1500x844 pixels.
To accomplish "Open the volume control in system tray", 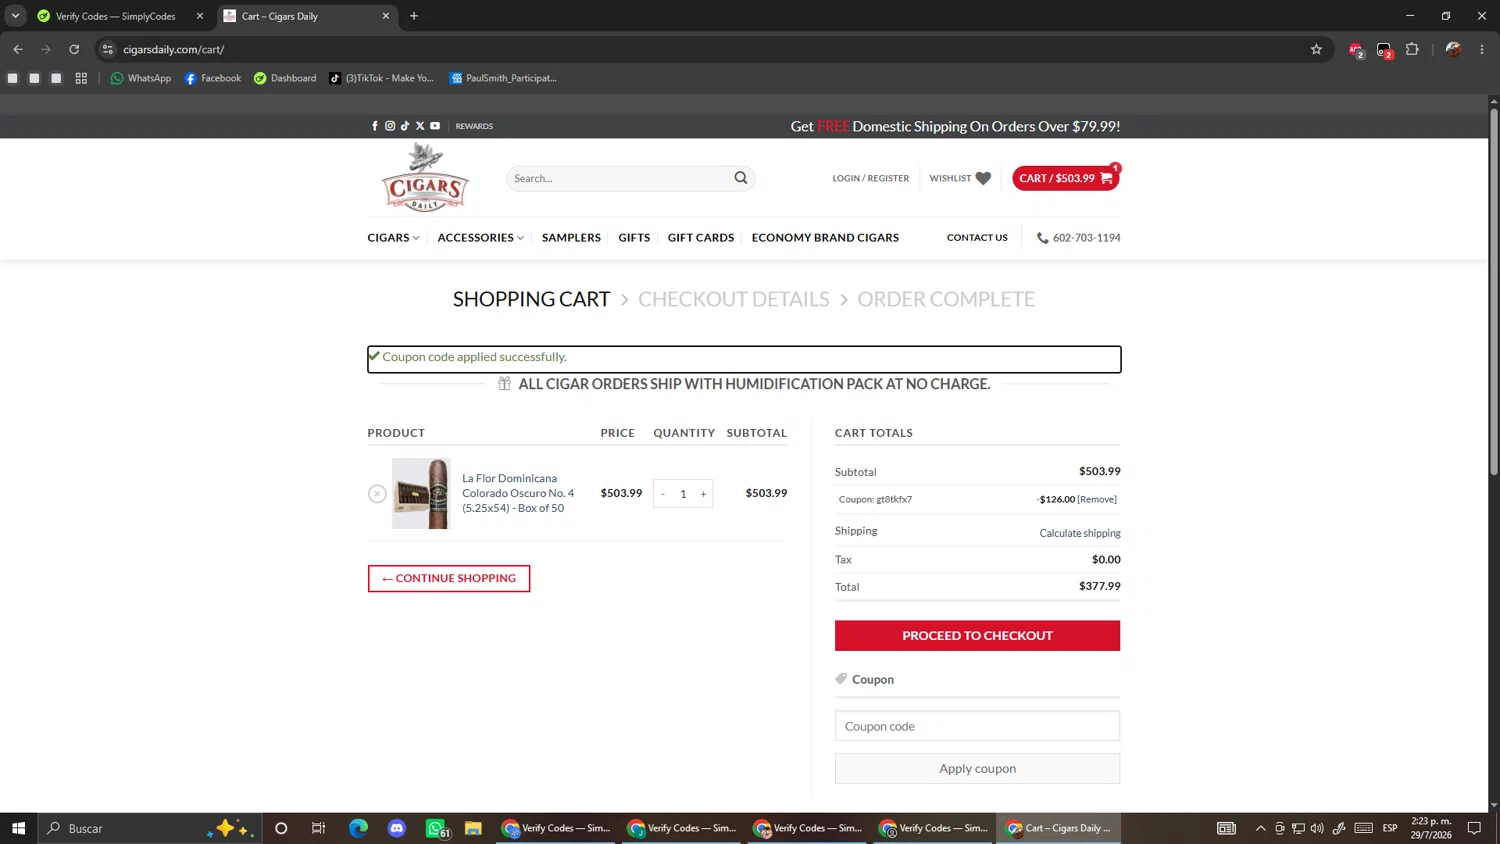I will [1317, 828].
